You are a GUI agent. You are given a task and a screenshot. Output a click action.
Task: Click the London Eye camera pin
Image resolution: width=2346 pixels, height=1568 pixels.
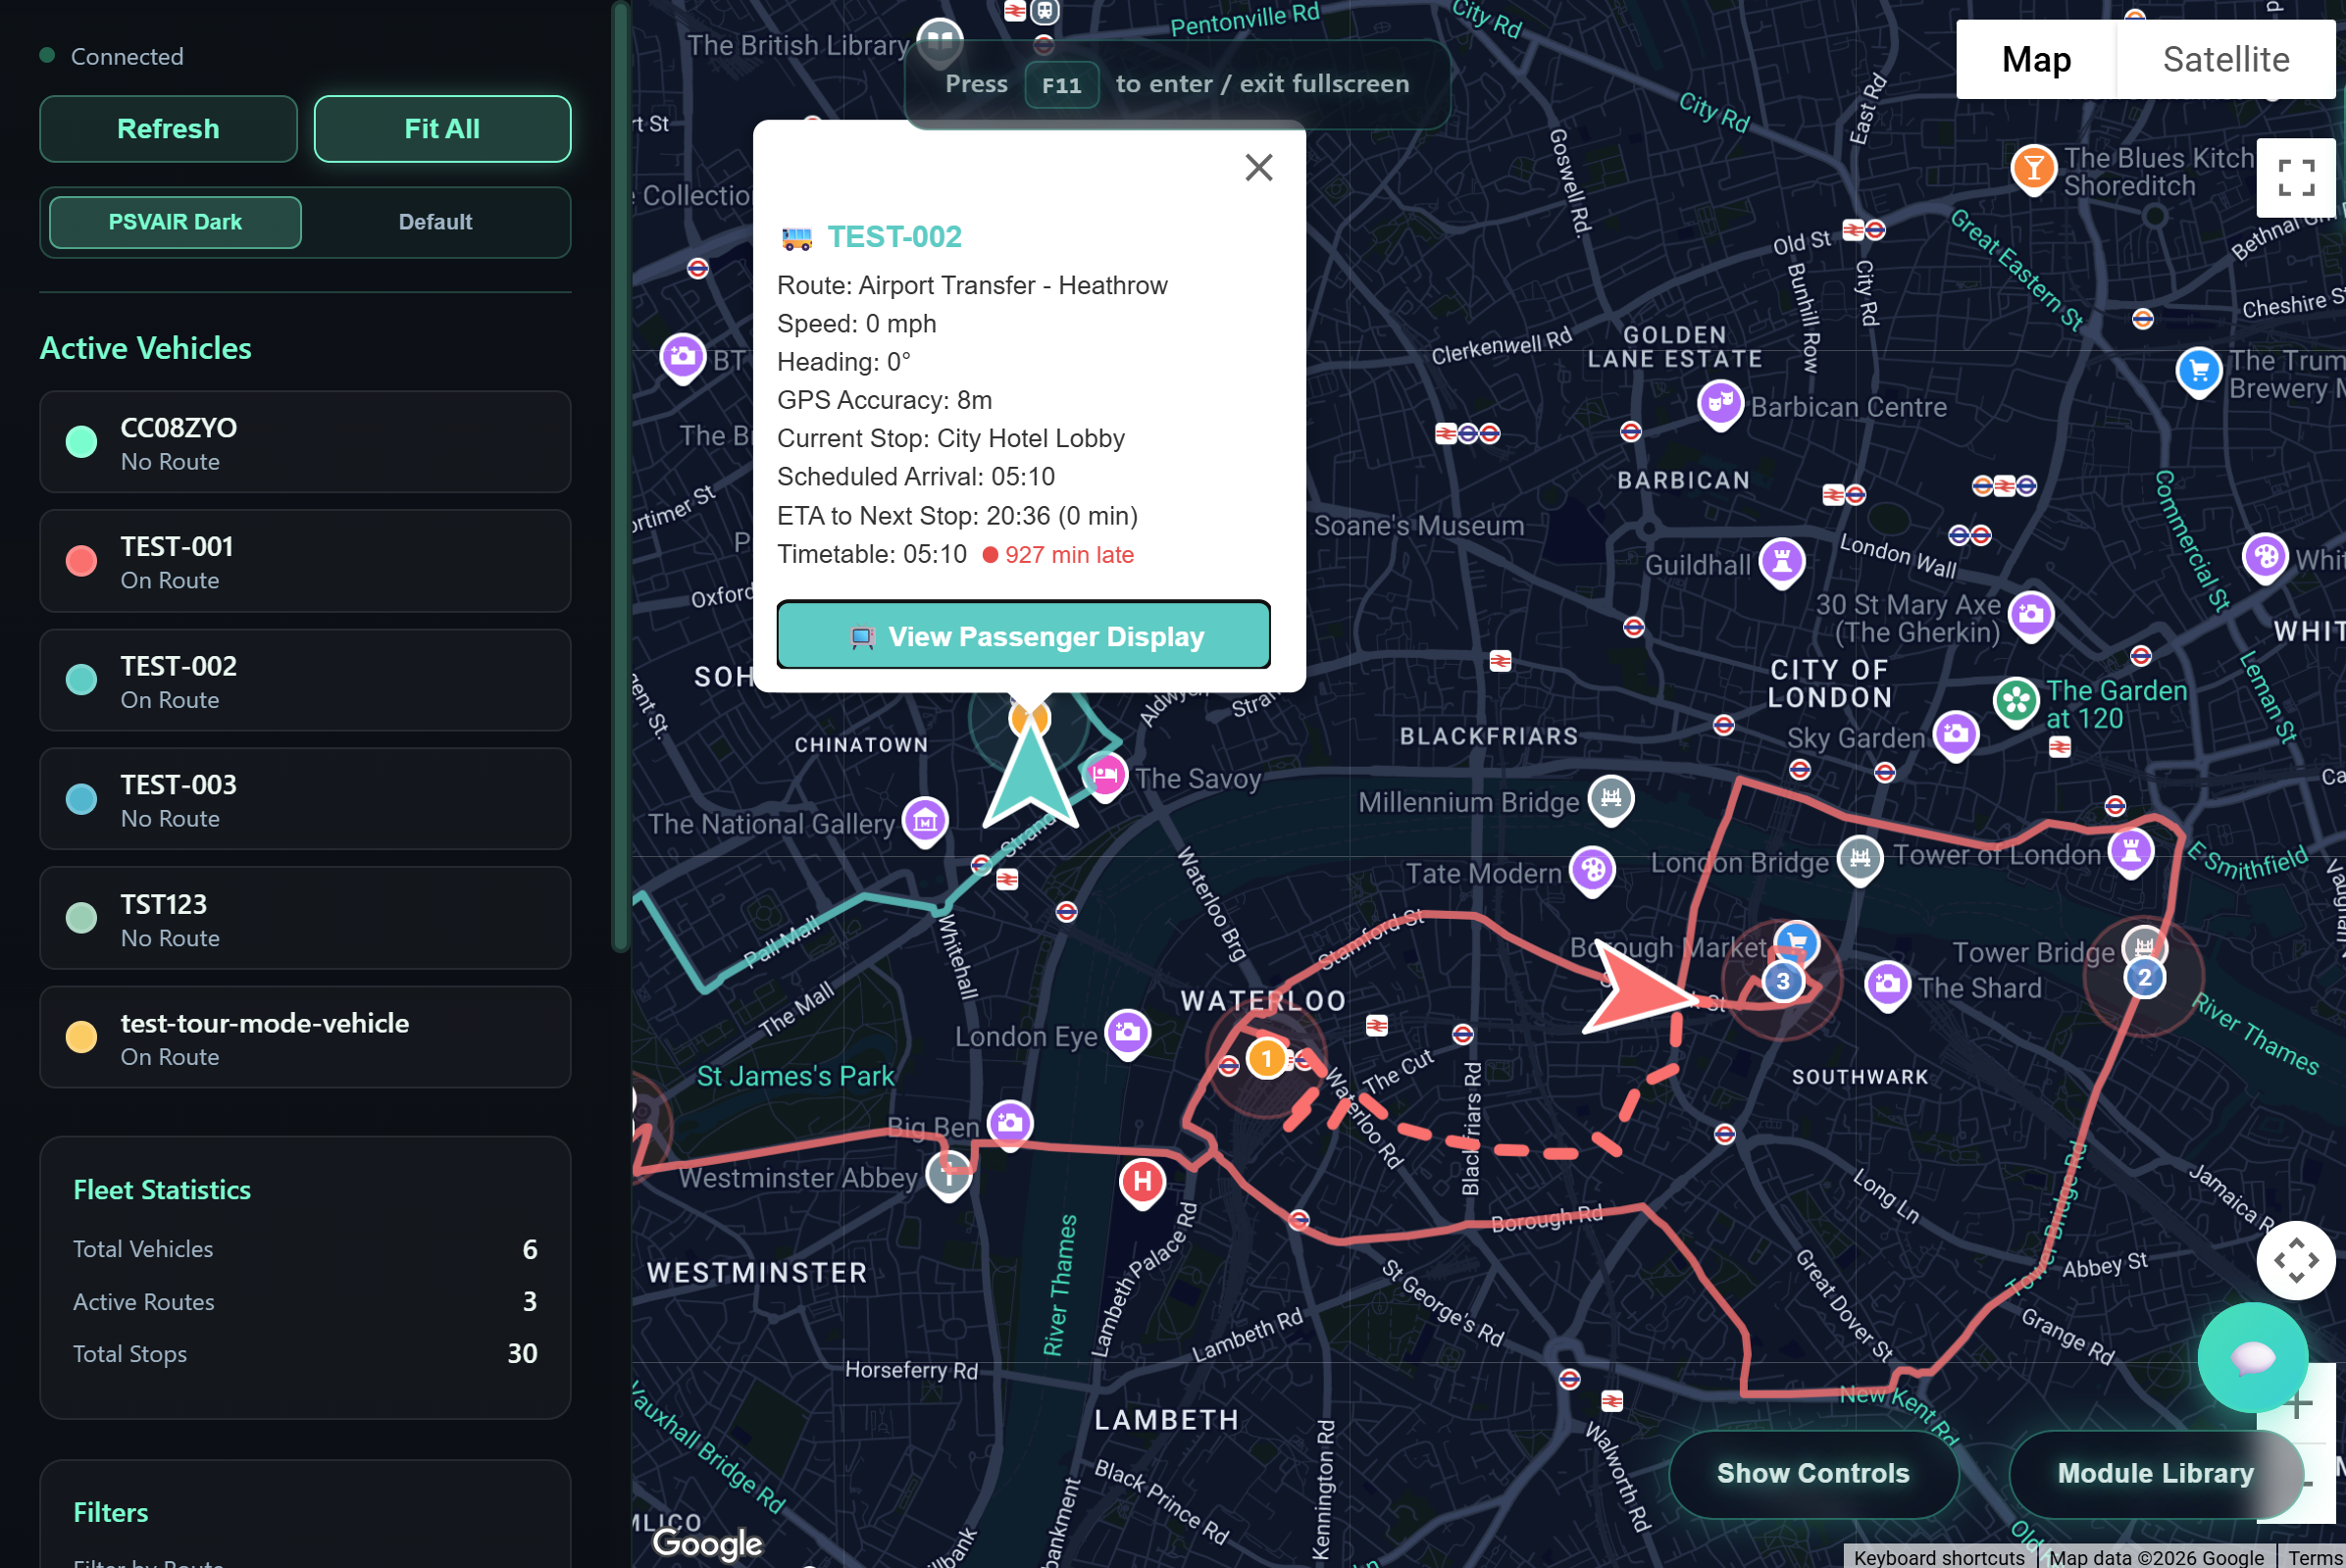(1127, 1033)
